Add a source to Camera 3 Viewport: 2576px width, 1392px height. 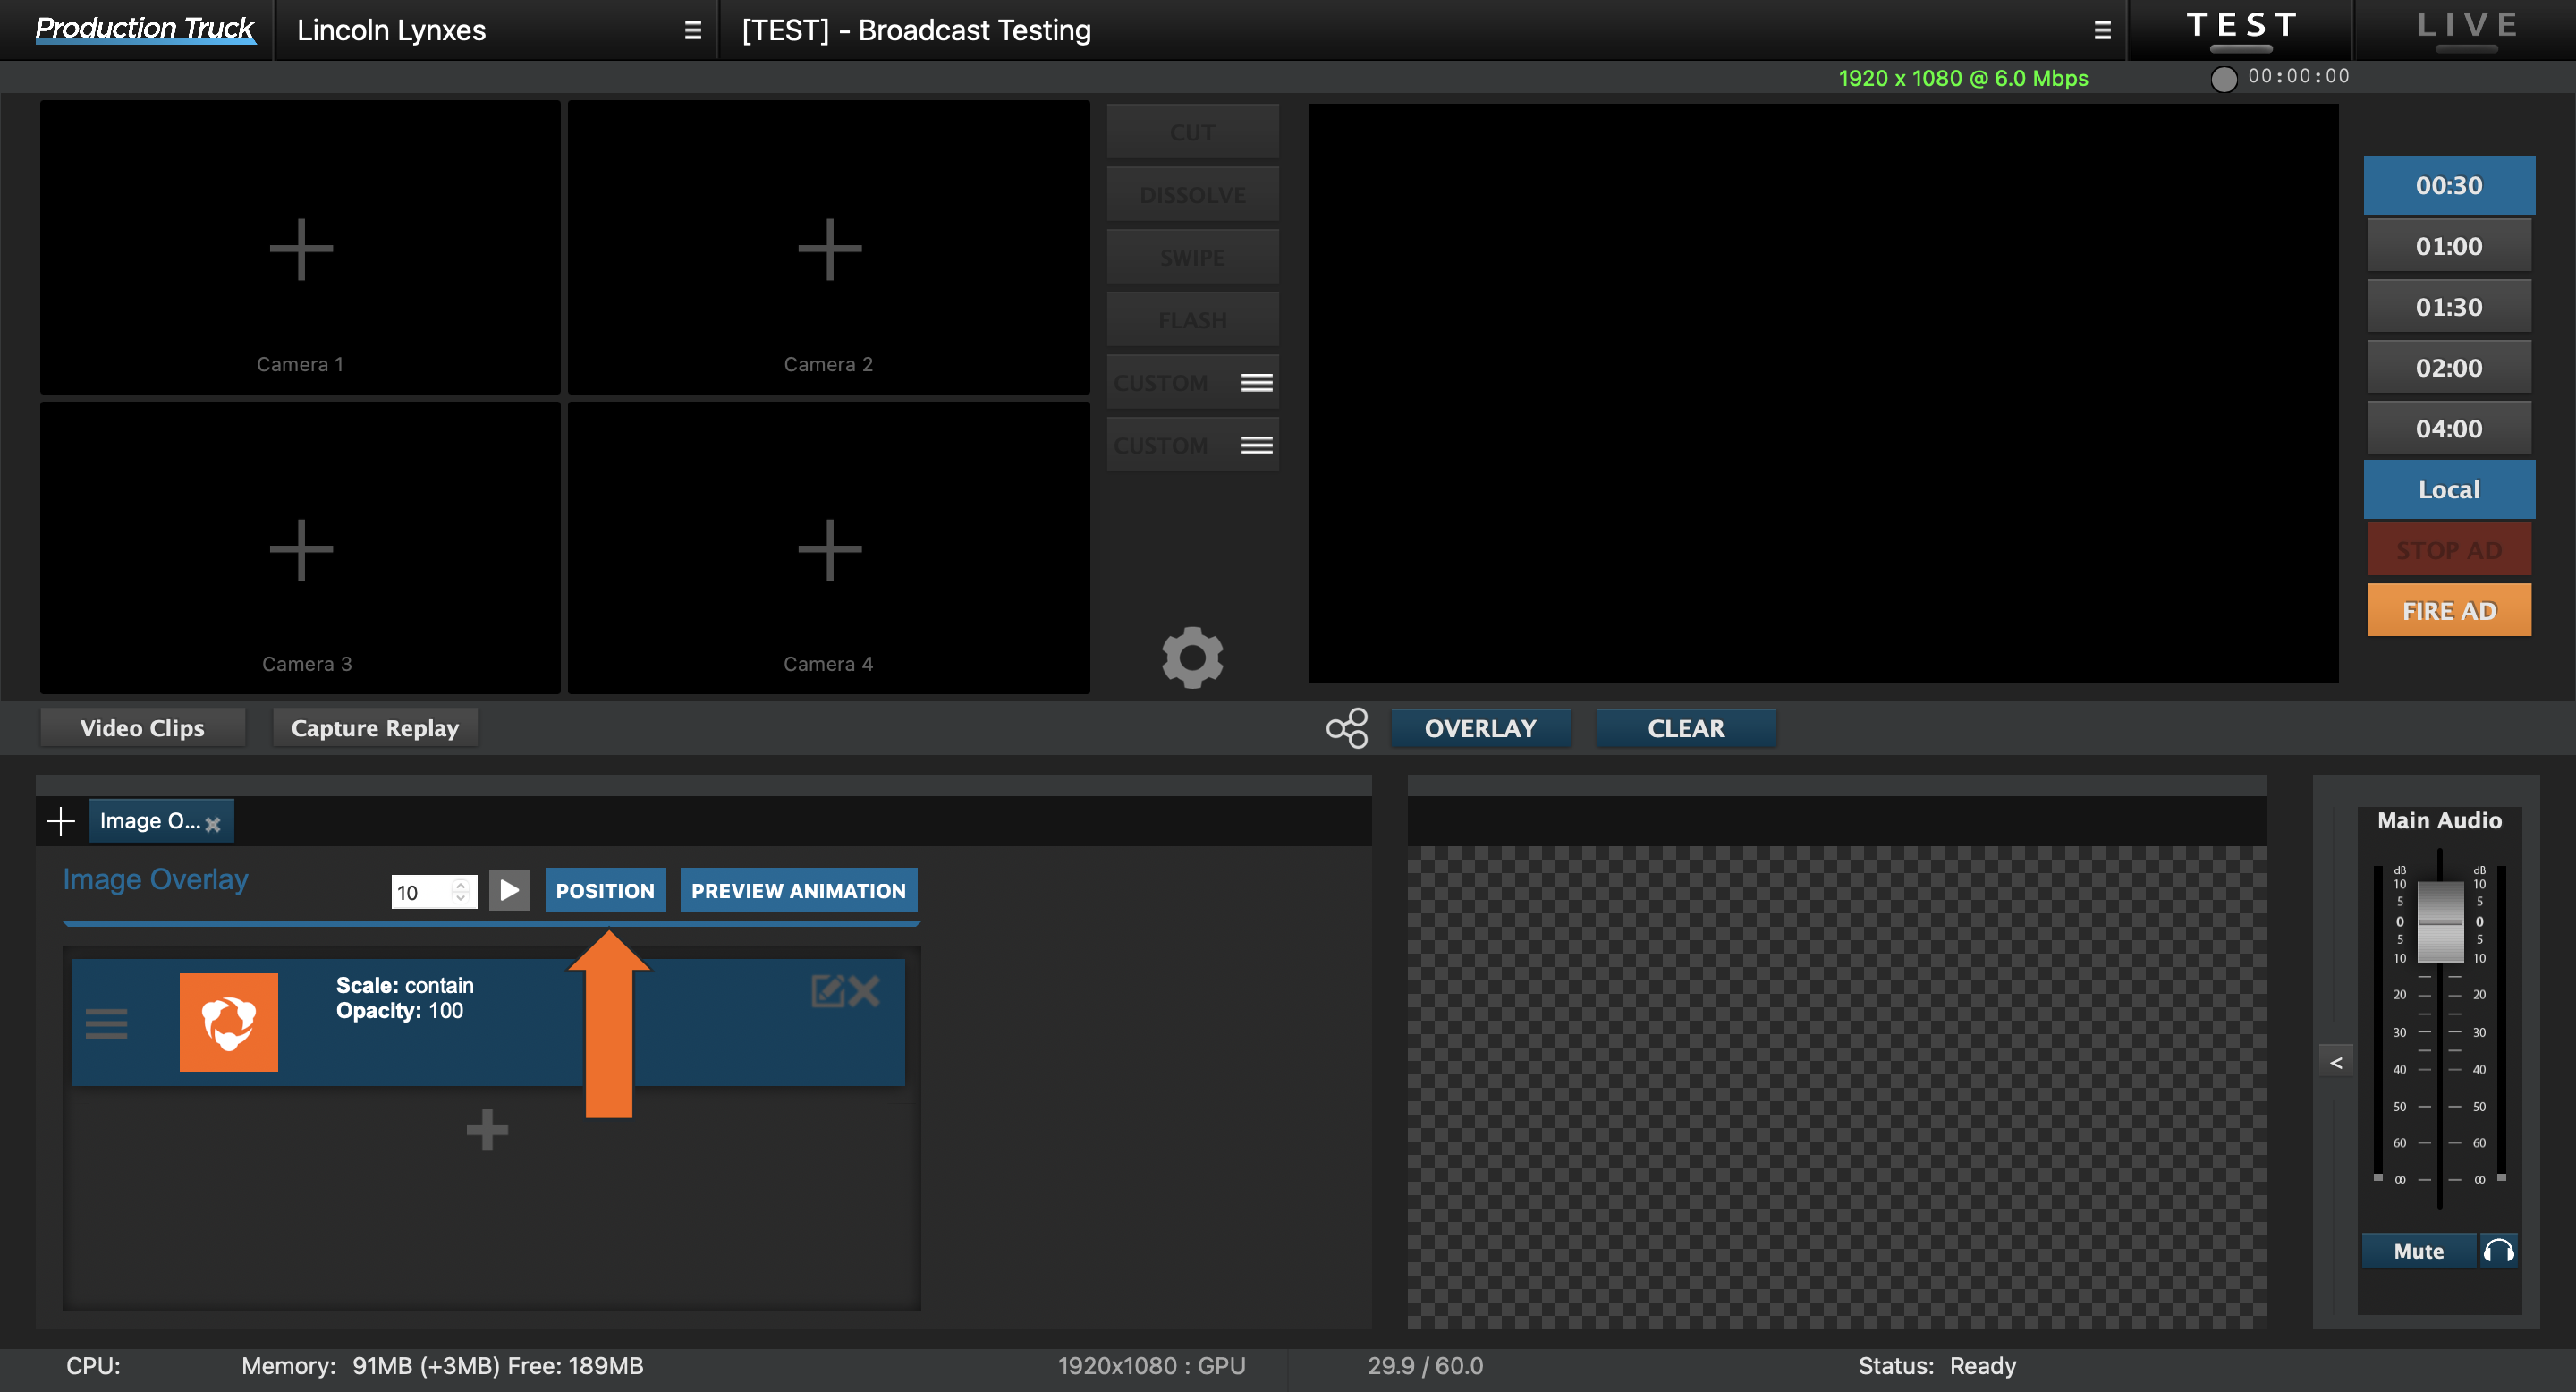pos(300,549)
